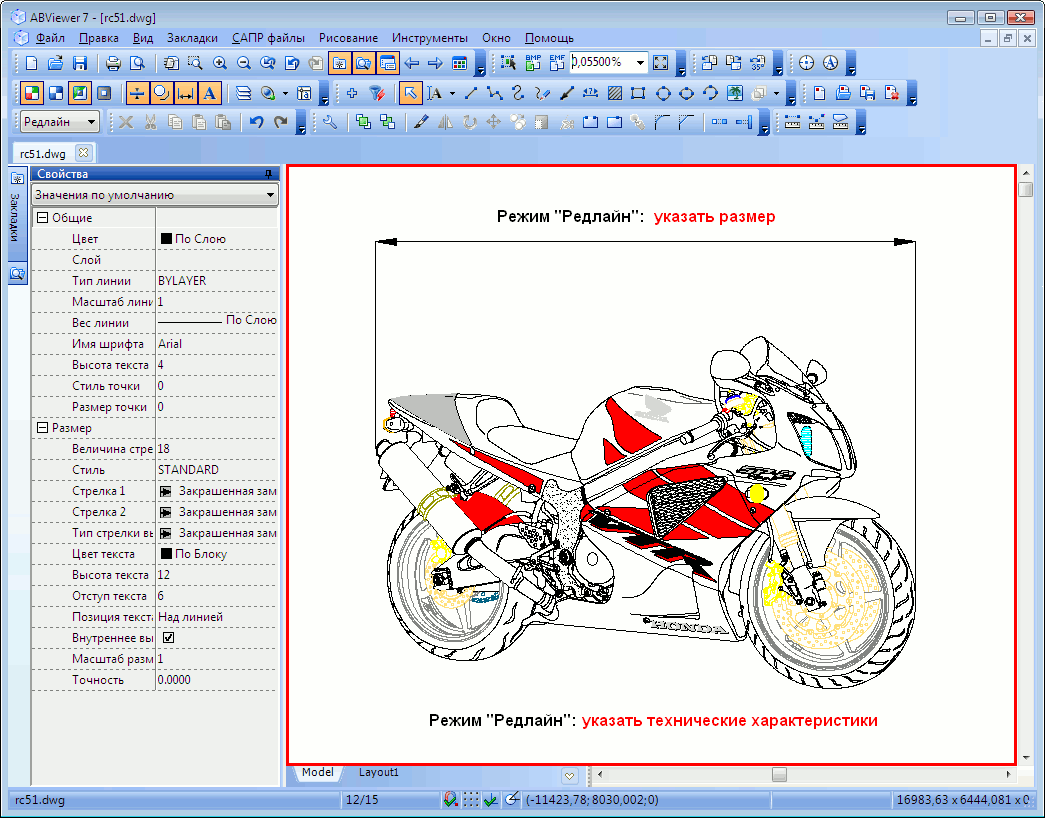
Task: Open the Layers dialog icon
Action: (x=244, y=93)
